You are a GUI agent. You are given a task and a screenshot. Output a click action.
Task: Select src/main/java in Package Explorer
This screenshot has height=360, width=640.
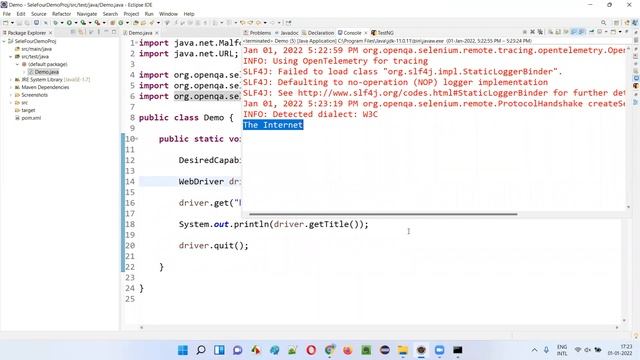click(33, 49)
